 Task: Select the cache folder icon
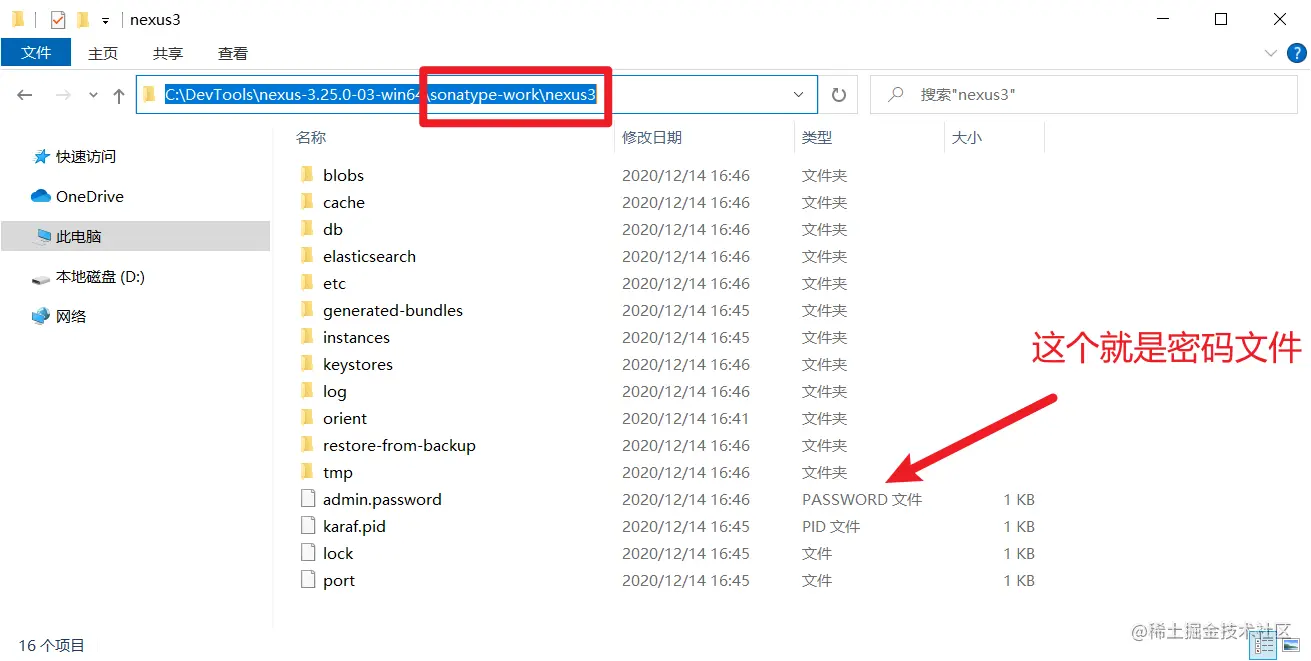pyautogui.click(x=307, y=202)
